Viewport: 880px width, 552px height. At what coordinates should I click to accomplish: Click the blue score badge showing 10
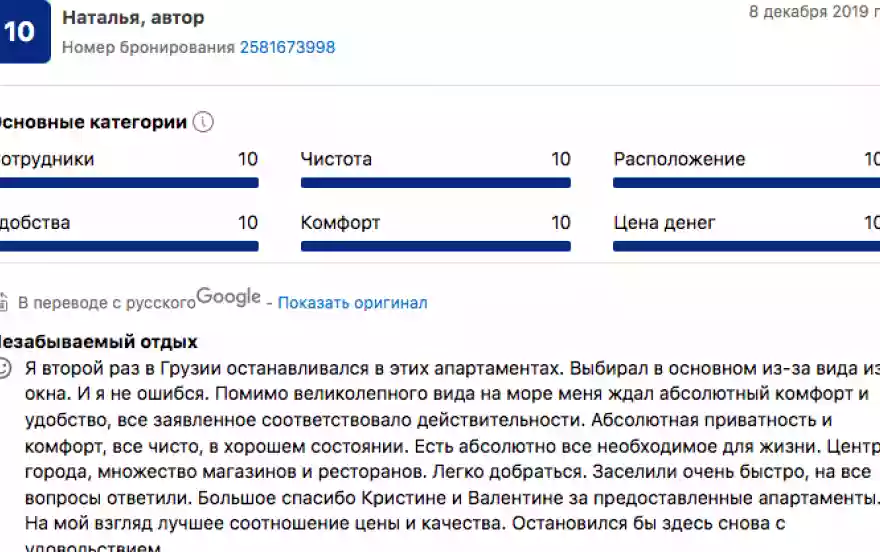pyautogui.click(x=22, y=32)
